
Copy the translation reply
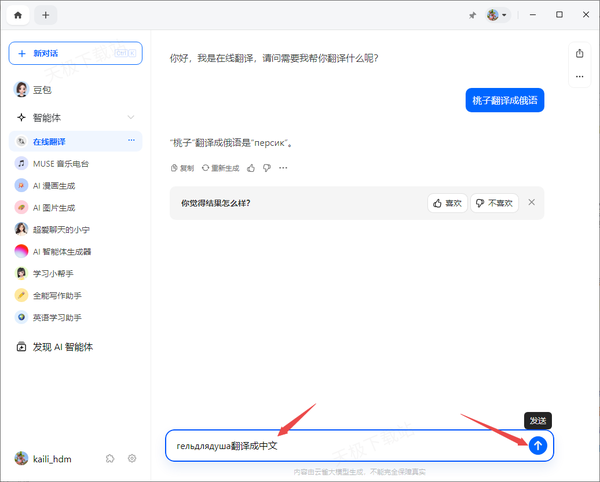[x=181, y=168]
